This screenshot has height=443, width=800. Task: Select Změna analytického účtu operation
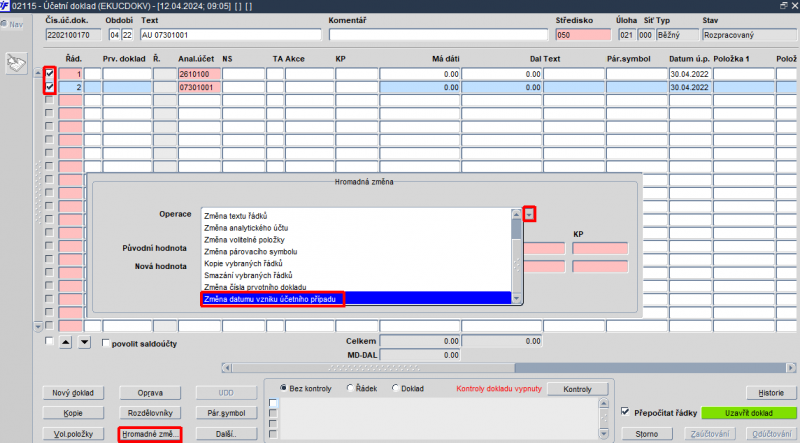pos(246,228)
